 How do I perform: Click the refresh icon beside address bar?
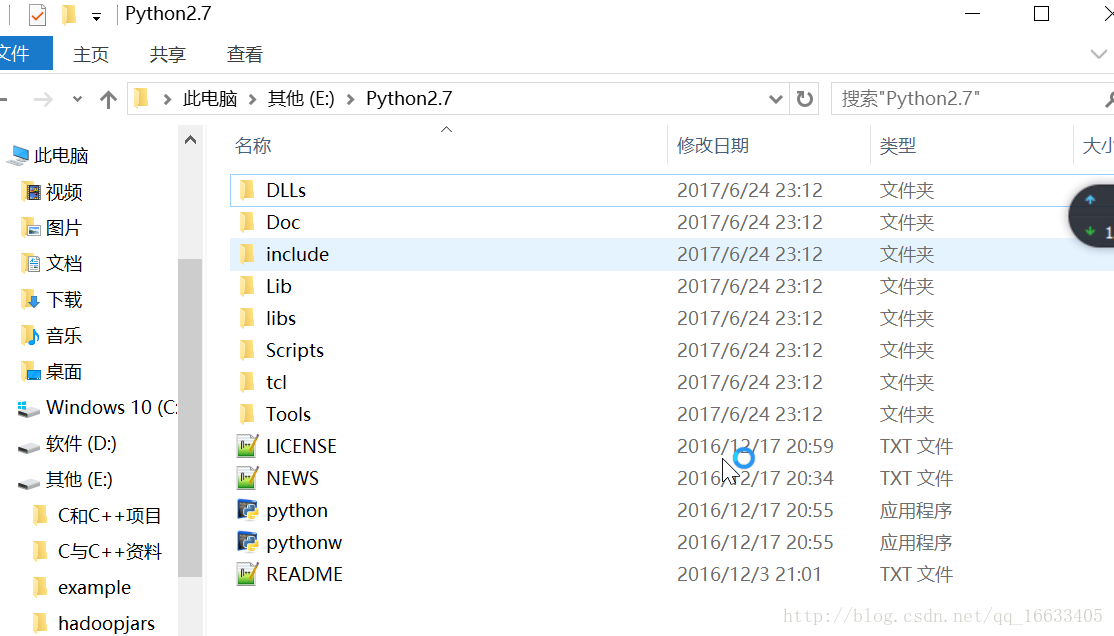pos(804,99)
